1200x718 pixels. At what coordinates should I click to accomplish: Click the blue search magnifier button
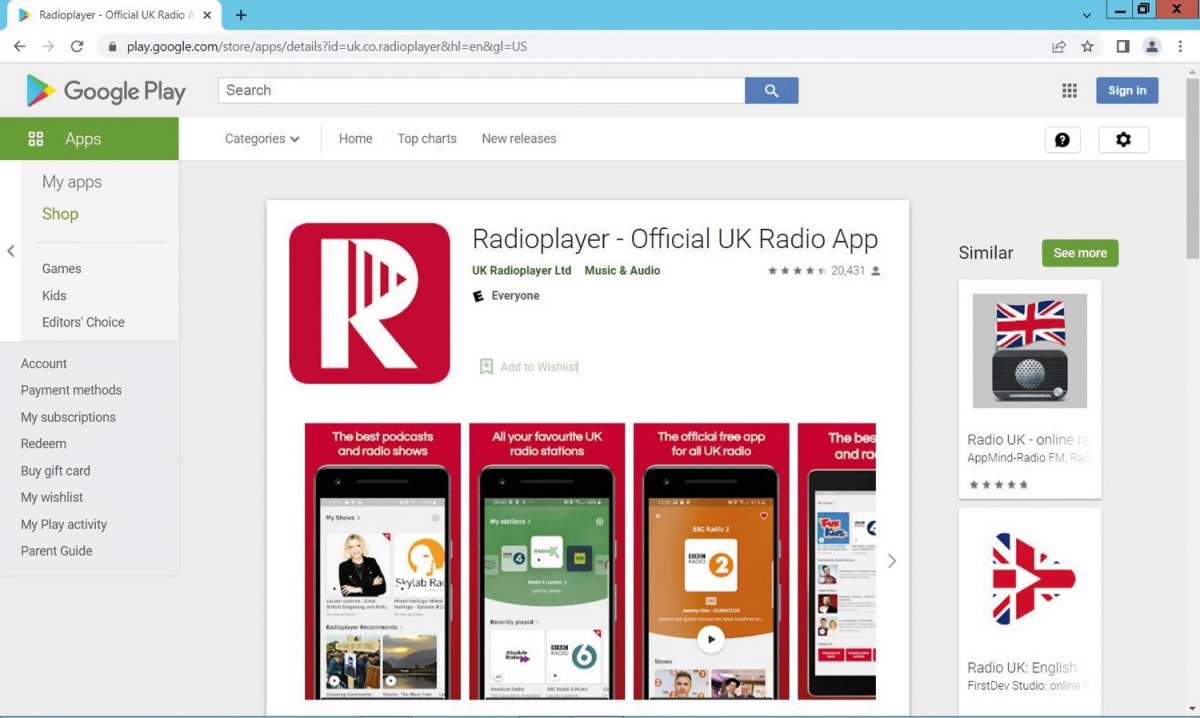[771, 90]
